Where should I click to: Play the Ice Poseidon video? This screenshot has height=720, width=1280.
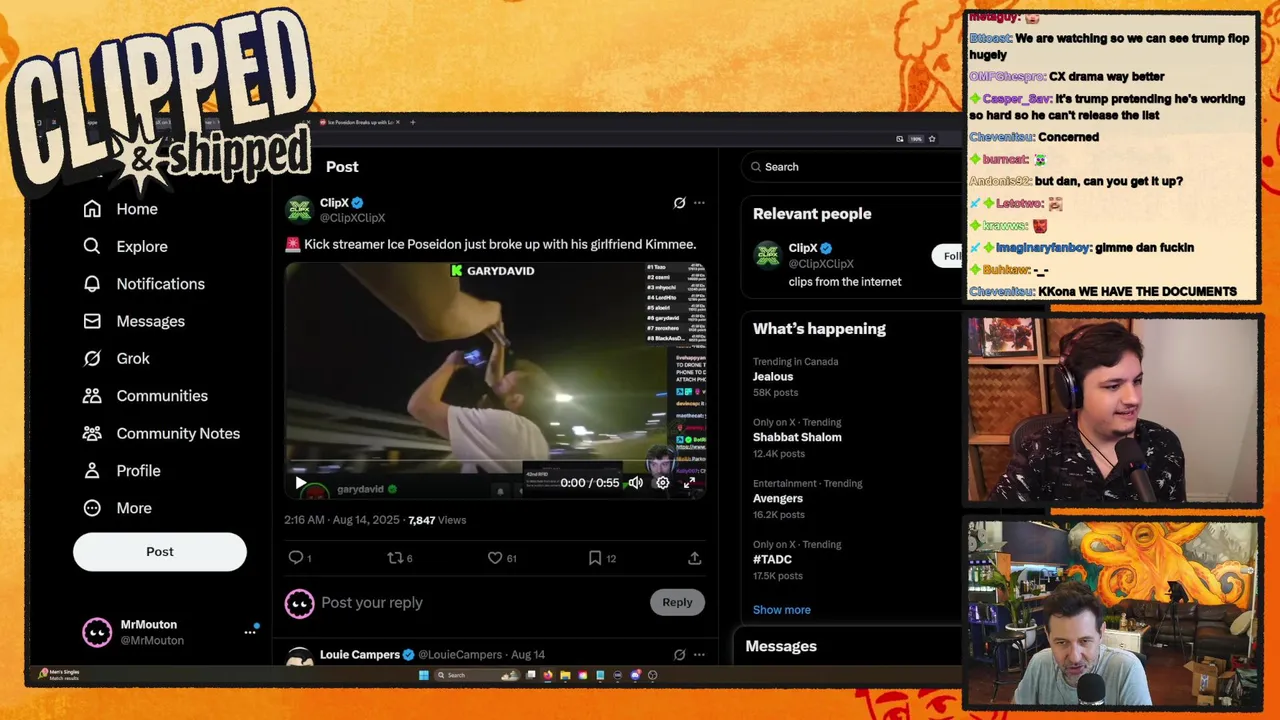(301, 483)
